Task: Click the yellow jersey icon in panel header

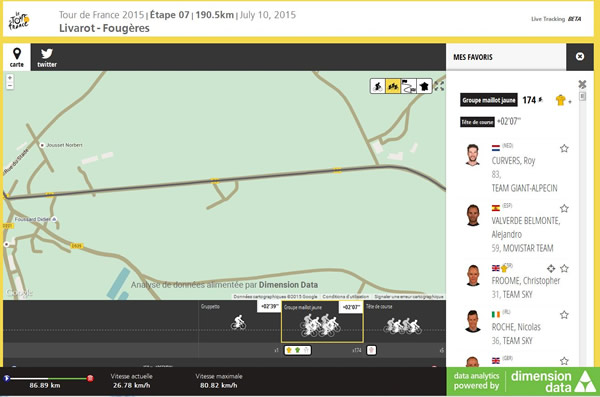Action: pyautogui.click(x=561, y=100)
